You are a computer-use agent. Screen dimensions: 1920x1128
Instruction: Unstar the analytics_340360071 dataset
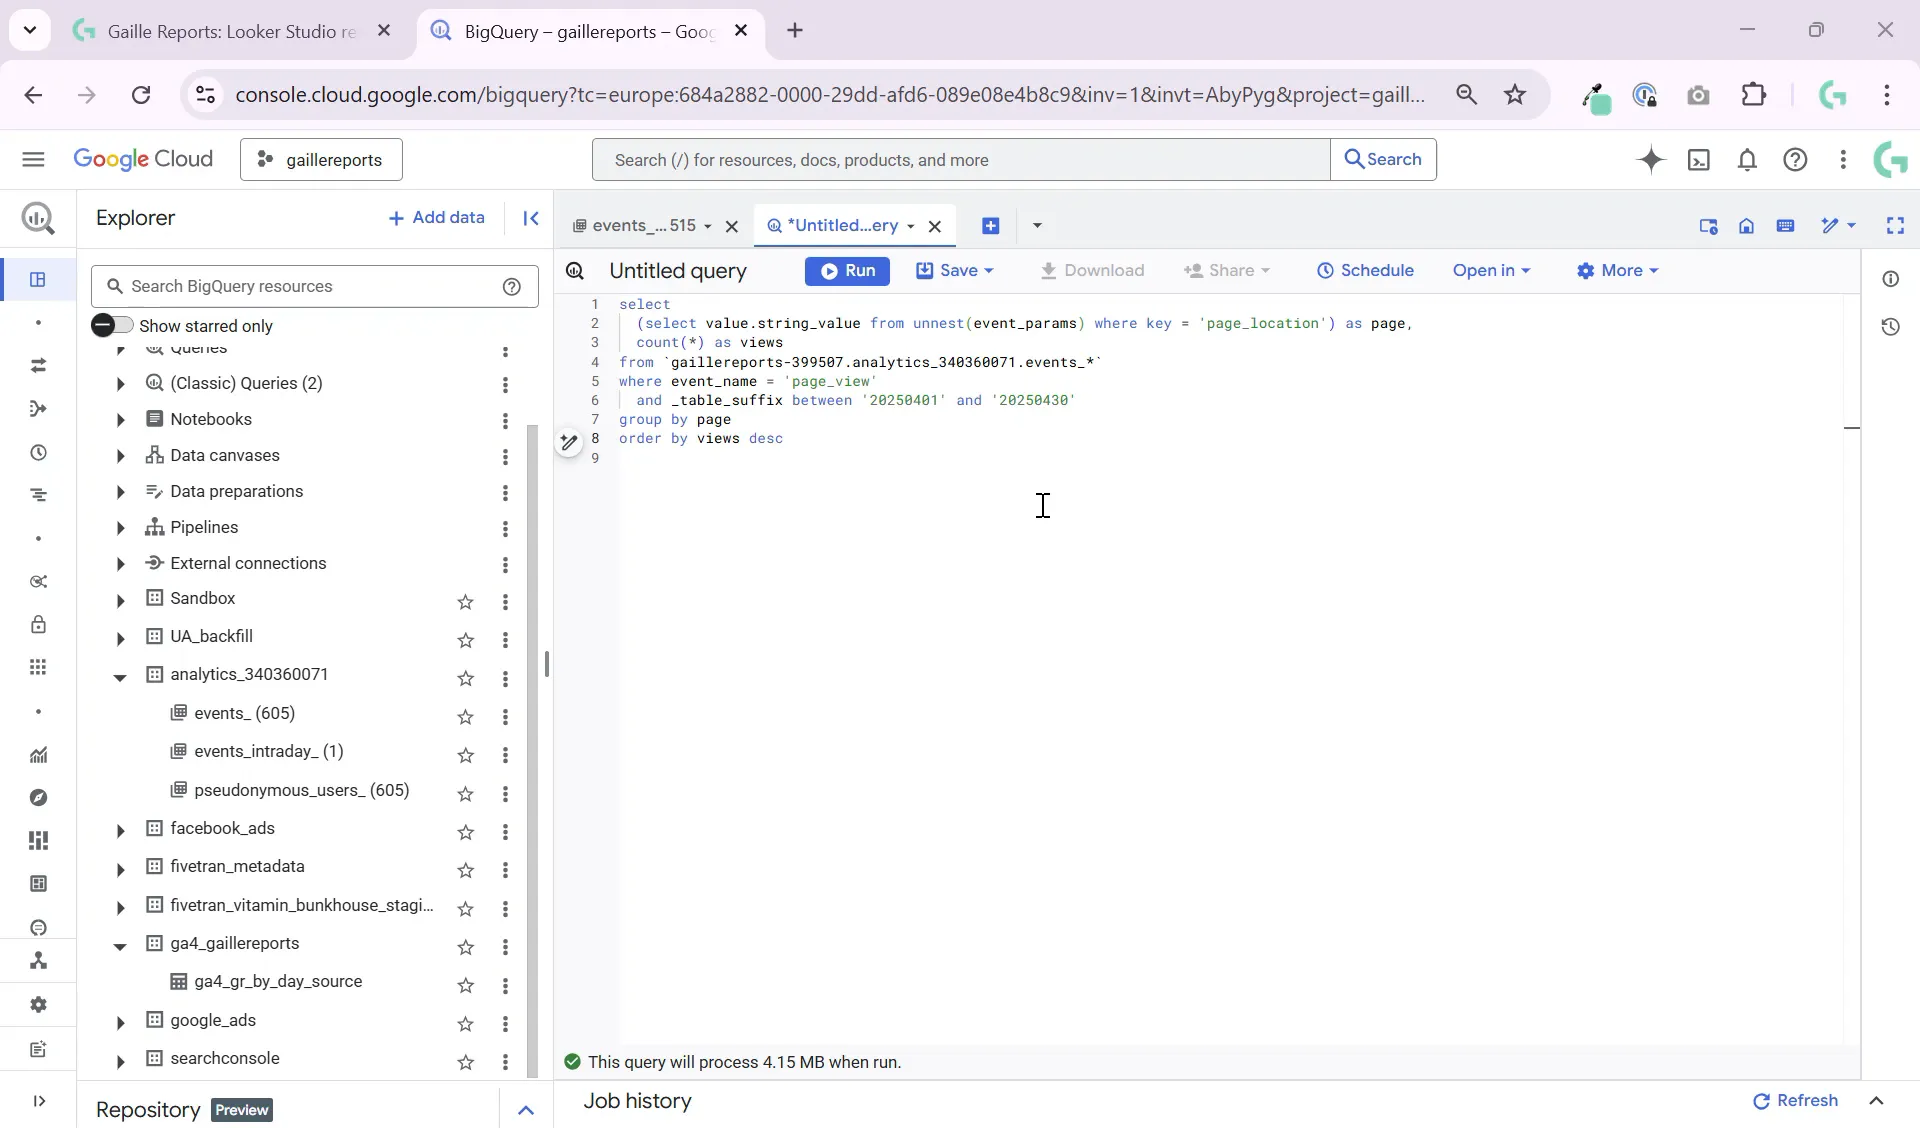pyautogui.click(x=466, y=679)
